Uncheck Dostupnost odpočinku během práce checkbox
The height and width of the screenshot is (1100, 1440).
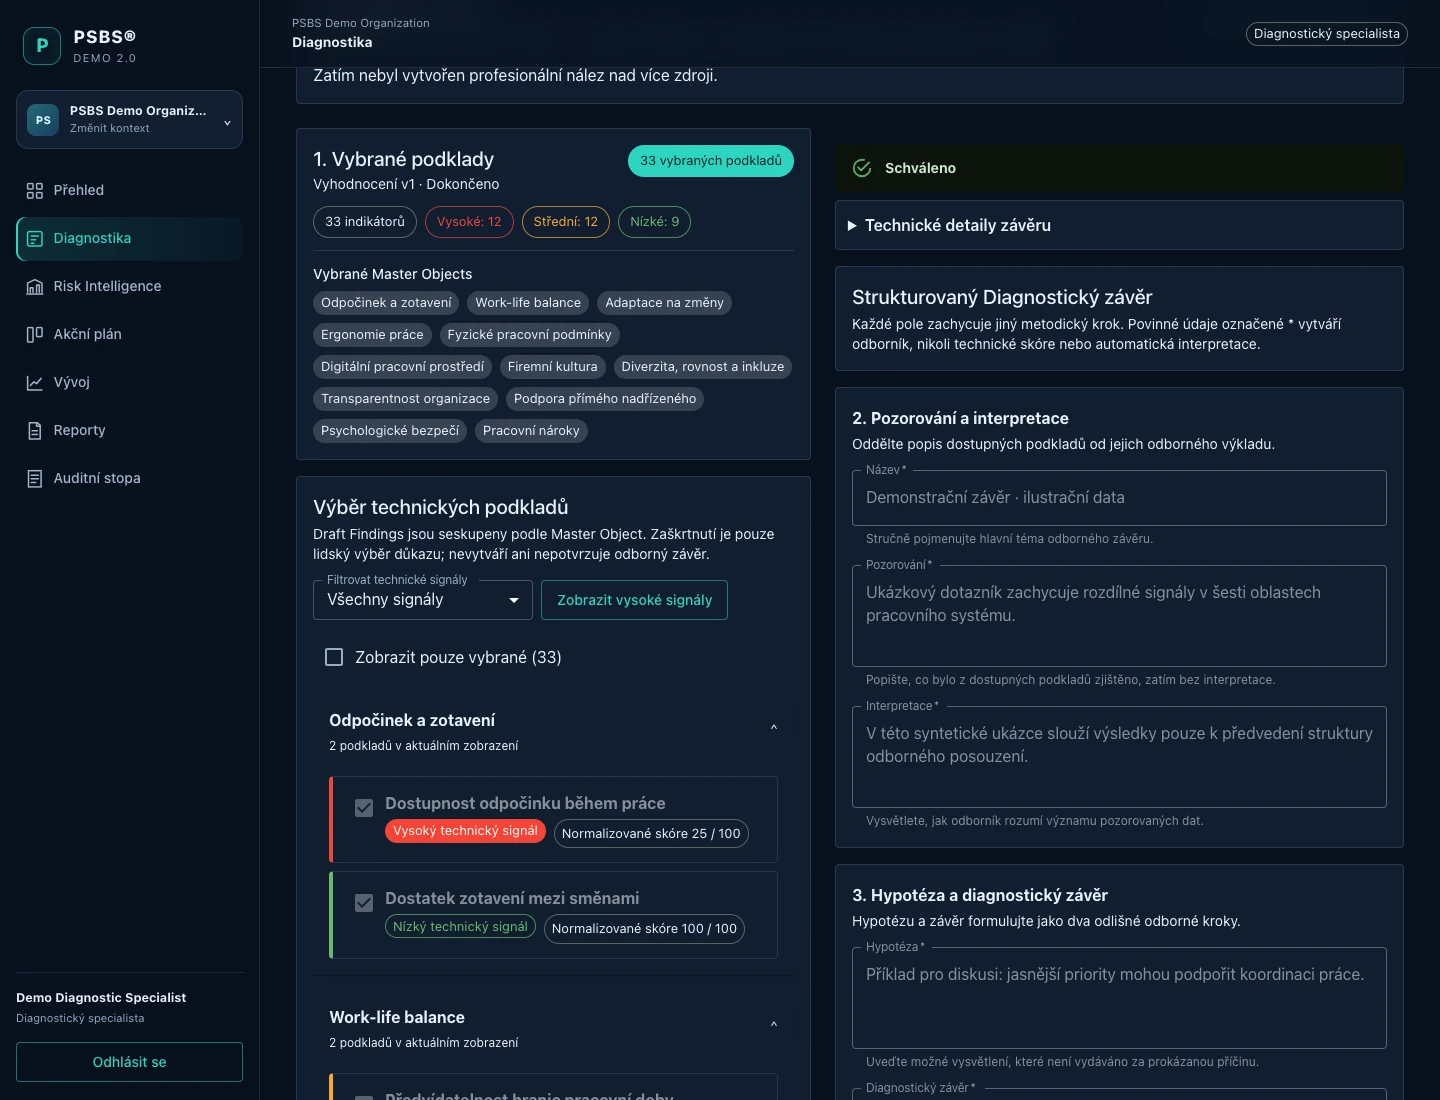click(364, 808)
